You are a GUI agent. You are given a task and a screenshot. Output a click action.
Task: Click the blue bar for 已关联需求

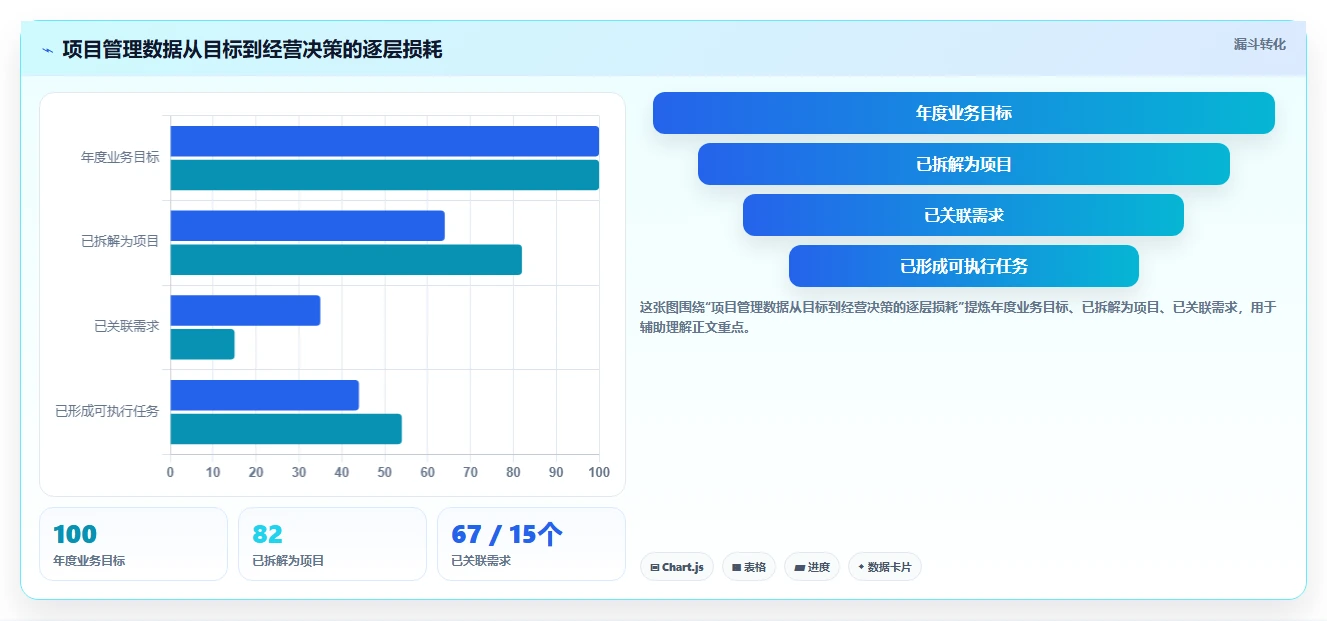[x=245, y=310]
